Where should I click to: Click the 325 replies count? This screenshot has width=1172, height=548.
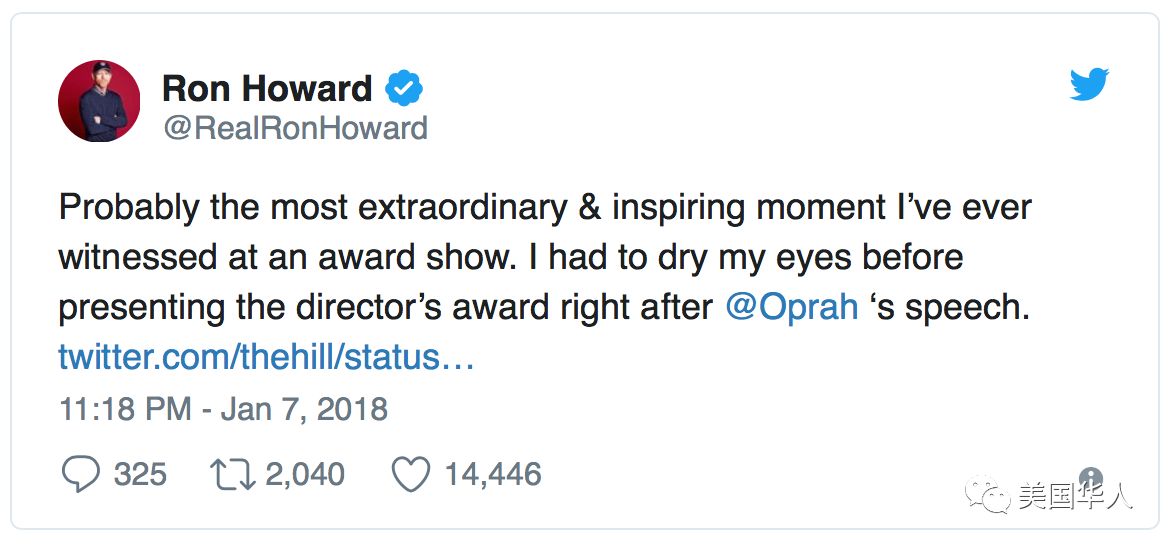pyautogui.click(x=140, y=474)
